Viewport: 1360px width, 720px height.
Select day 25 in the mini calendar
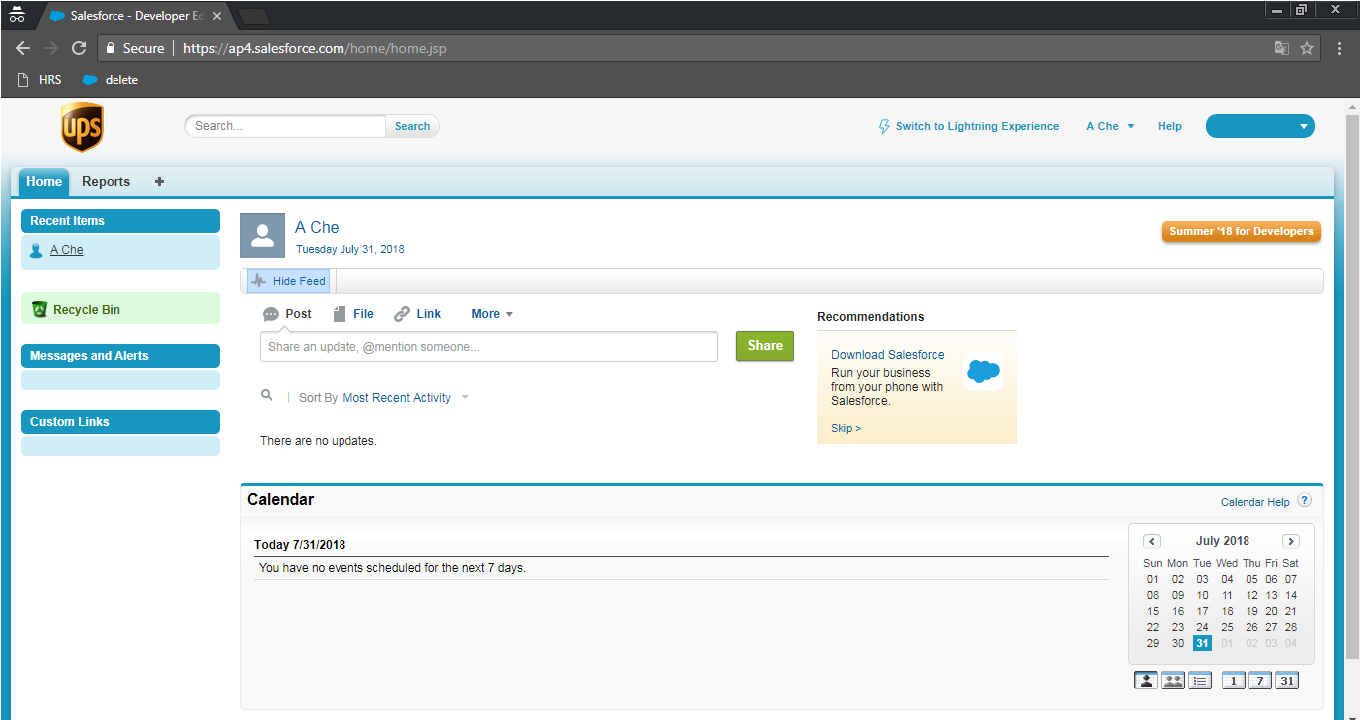pyautogui.click(x=1227, y=628)
